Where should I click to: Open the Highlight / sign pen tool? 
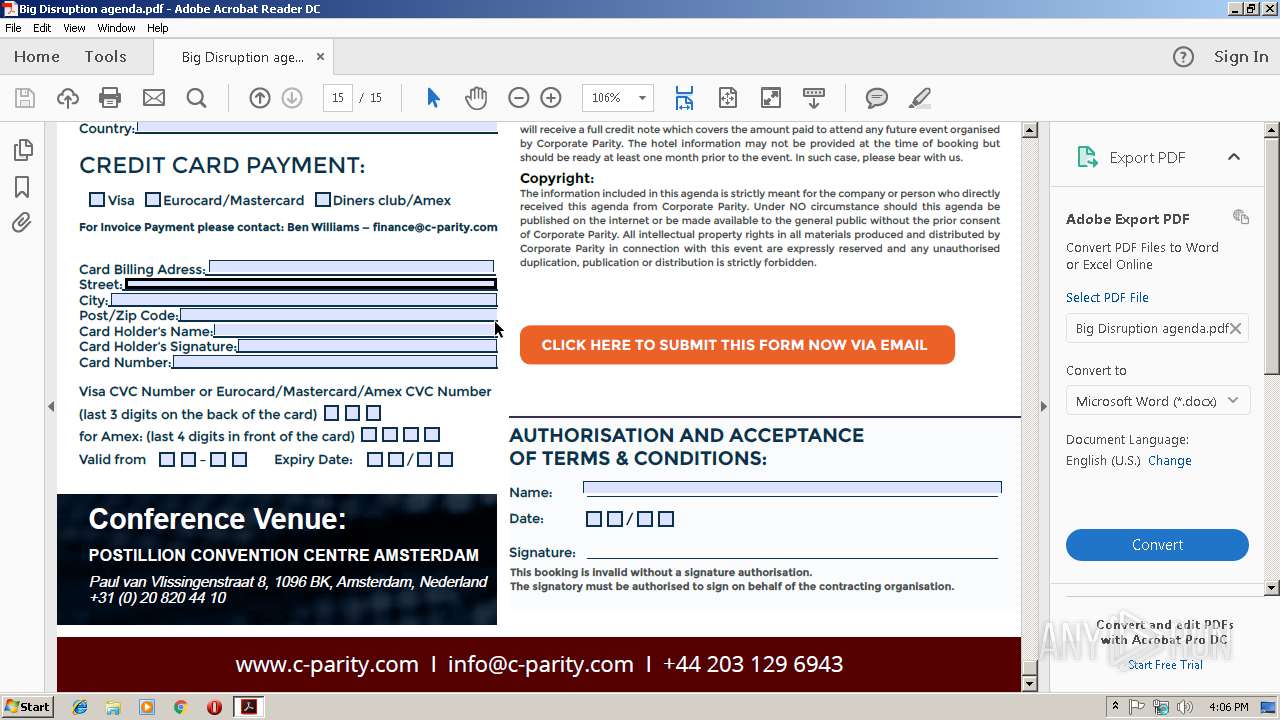point(919,98)
